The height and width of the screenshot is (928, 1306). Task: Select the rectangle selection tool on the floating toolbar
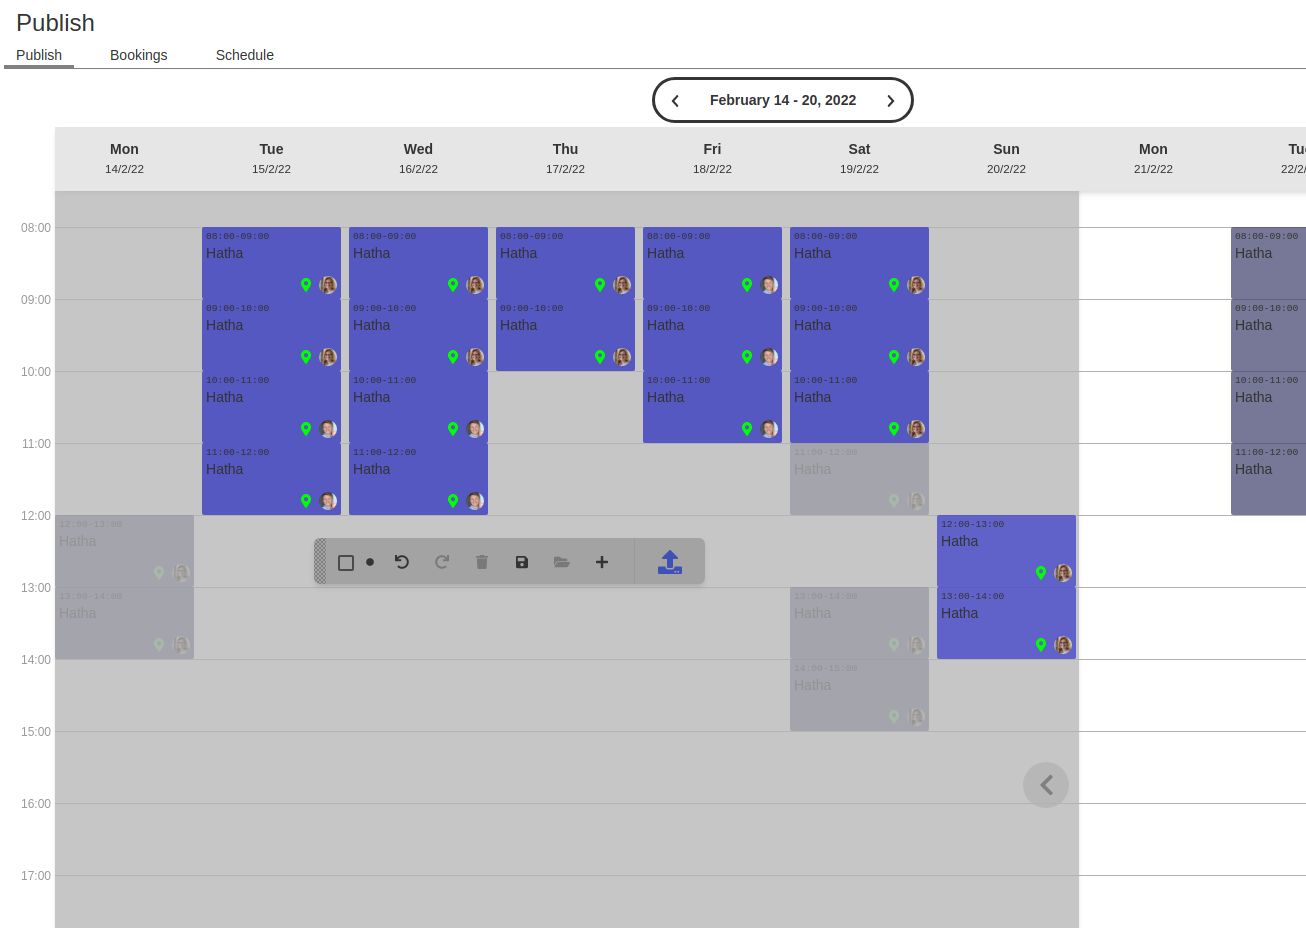(346, 562)
